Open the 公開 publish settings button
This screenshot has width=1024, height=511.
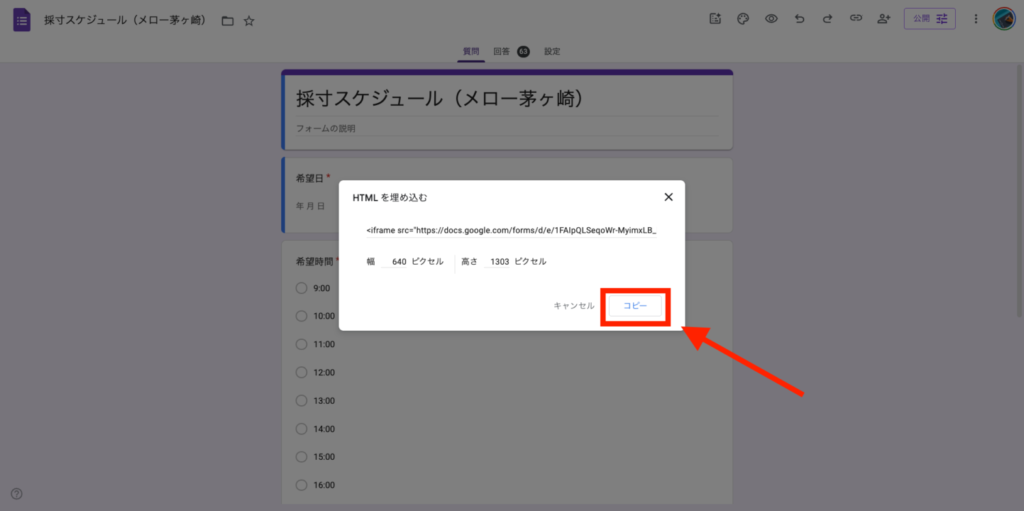pyautogui.click(x=929, y=19)
